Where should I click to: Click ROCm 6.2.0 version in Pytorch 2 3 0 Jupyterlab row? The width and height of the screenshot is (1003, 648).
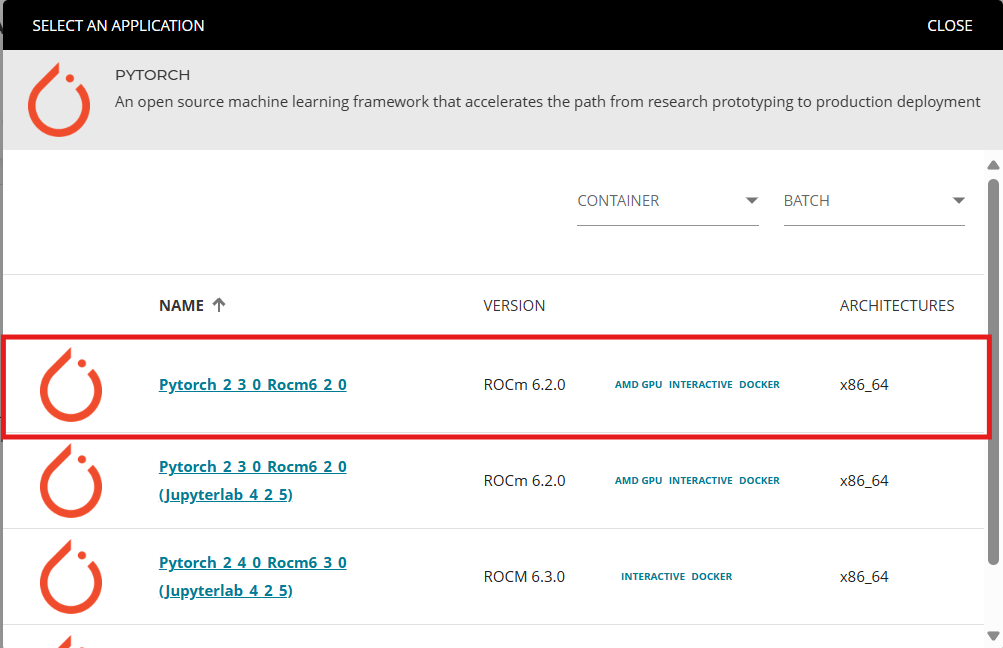524,480
